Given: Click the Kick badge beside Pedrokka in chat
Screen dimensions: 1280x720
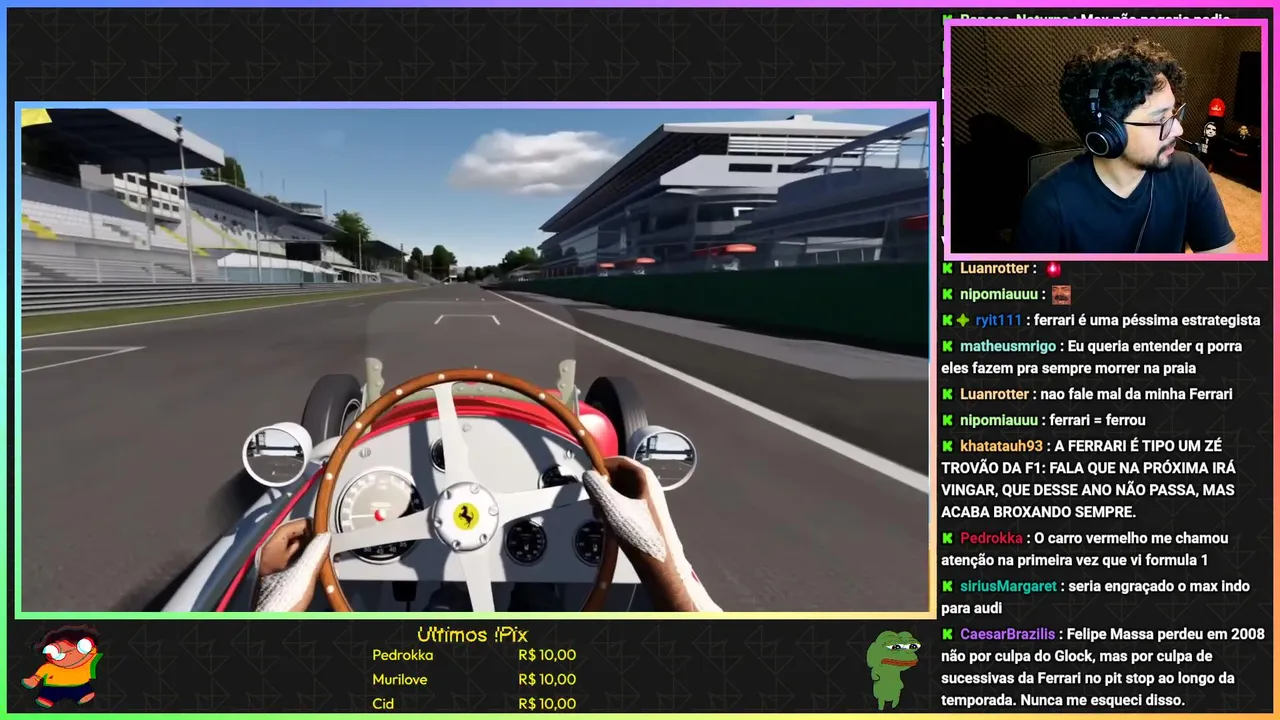Looking at the screenshot, I should (x=947, y=538).
